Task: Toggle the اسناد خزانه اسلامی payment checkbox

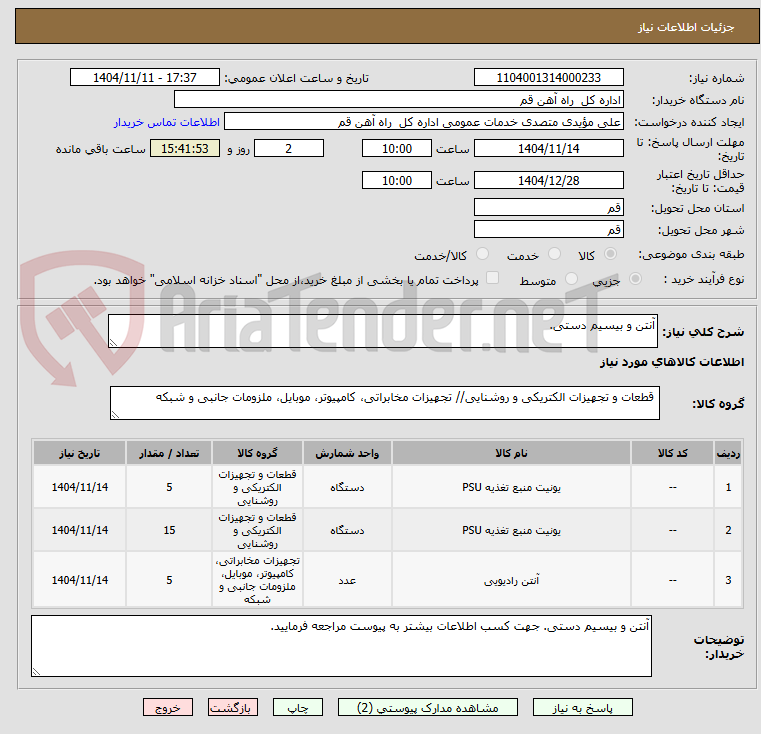Action: point(492,278)
